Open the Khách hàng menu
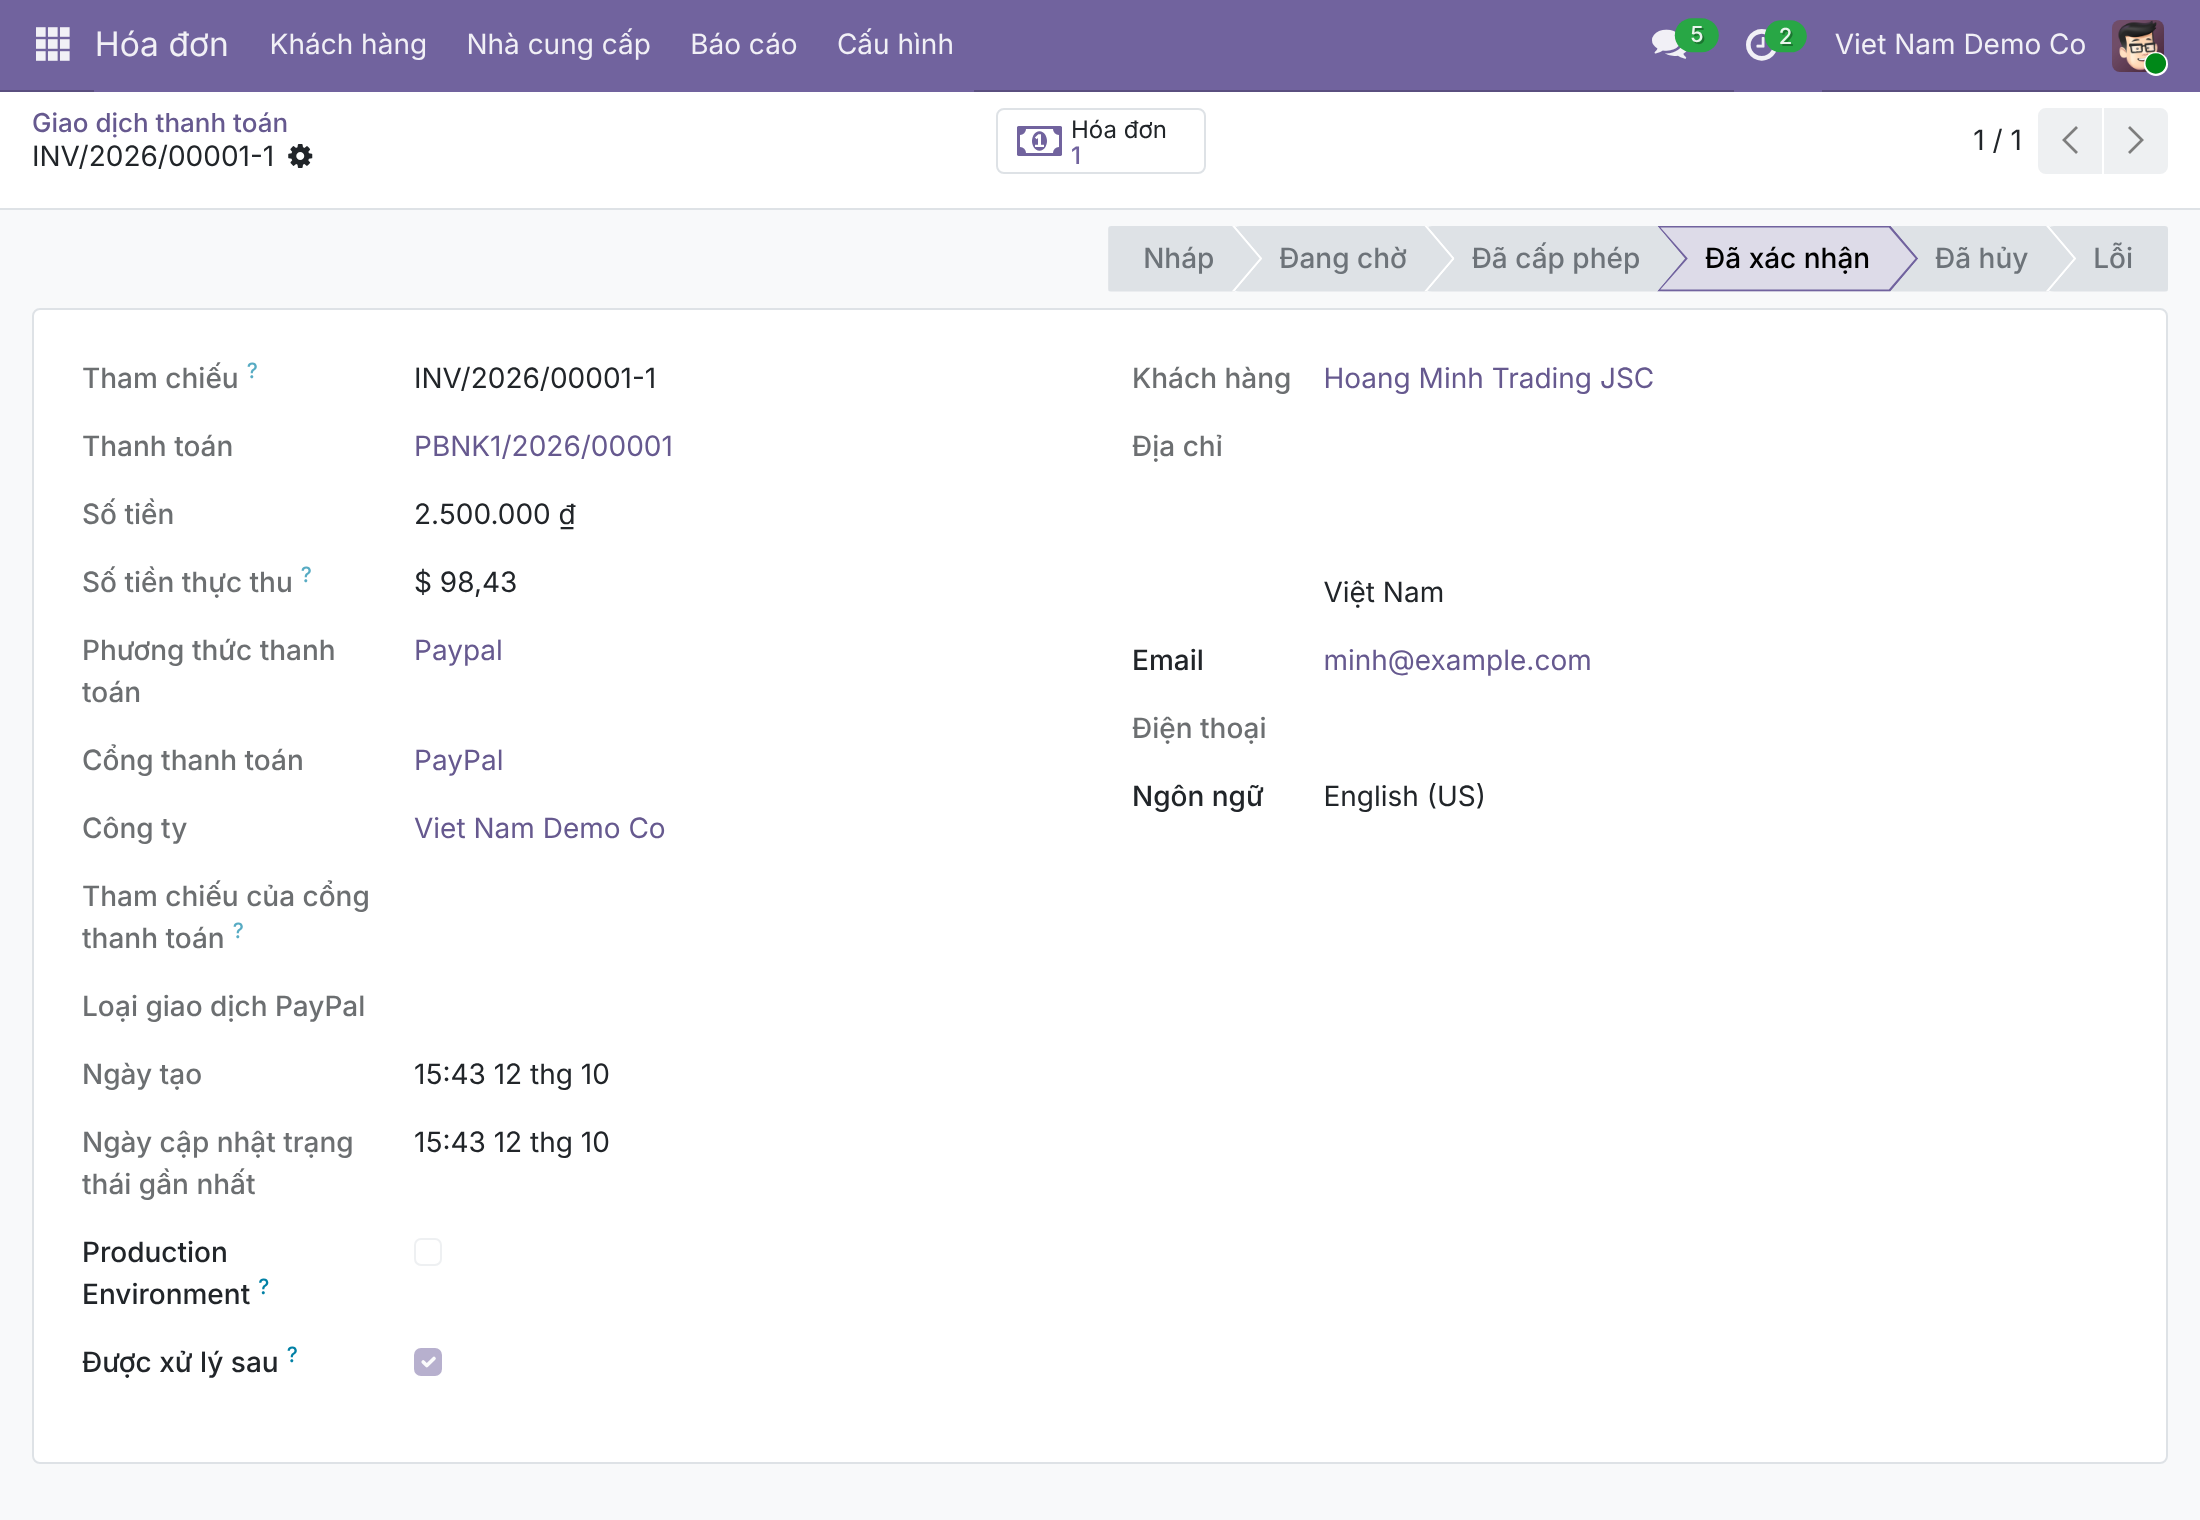 [348, 44]
